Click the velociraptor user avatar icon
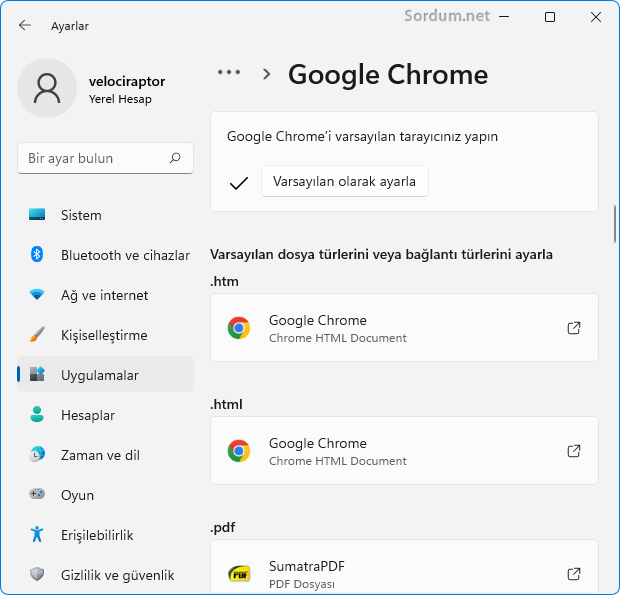Image resolution: width=620 pixels, height=595 pixels. [47, 88]
